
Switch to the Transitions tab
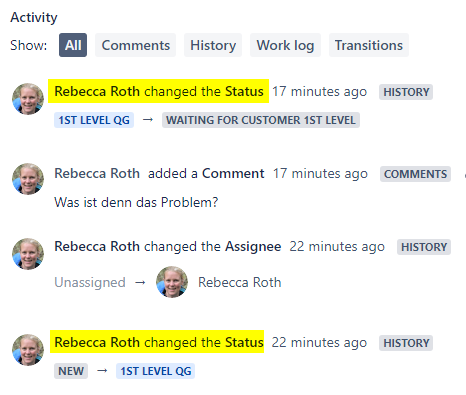coord(369,45)
